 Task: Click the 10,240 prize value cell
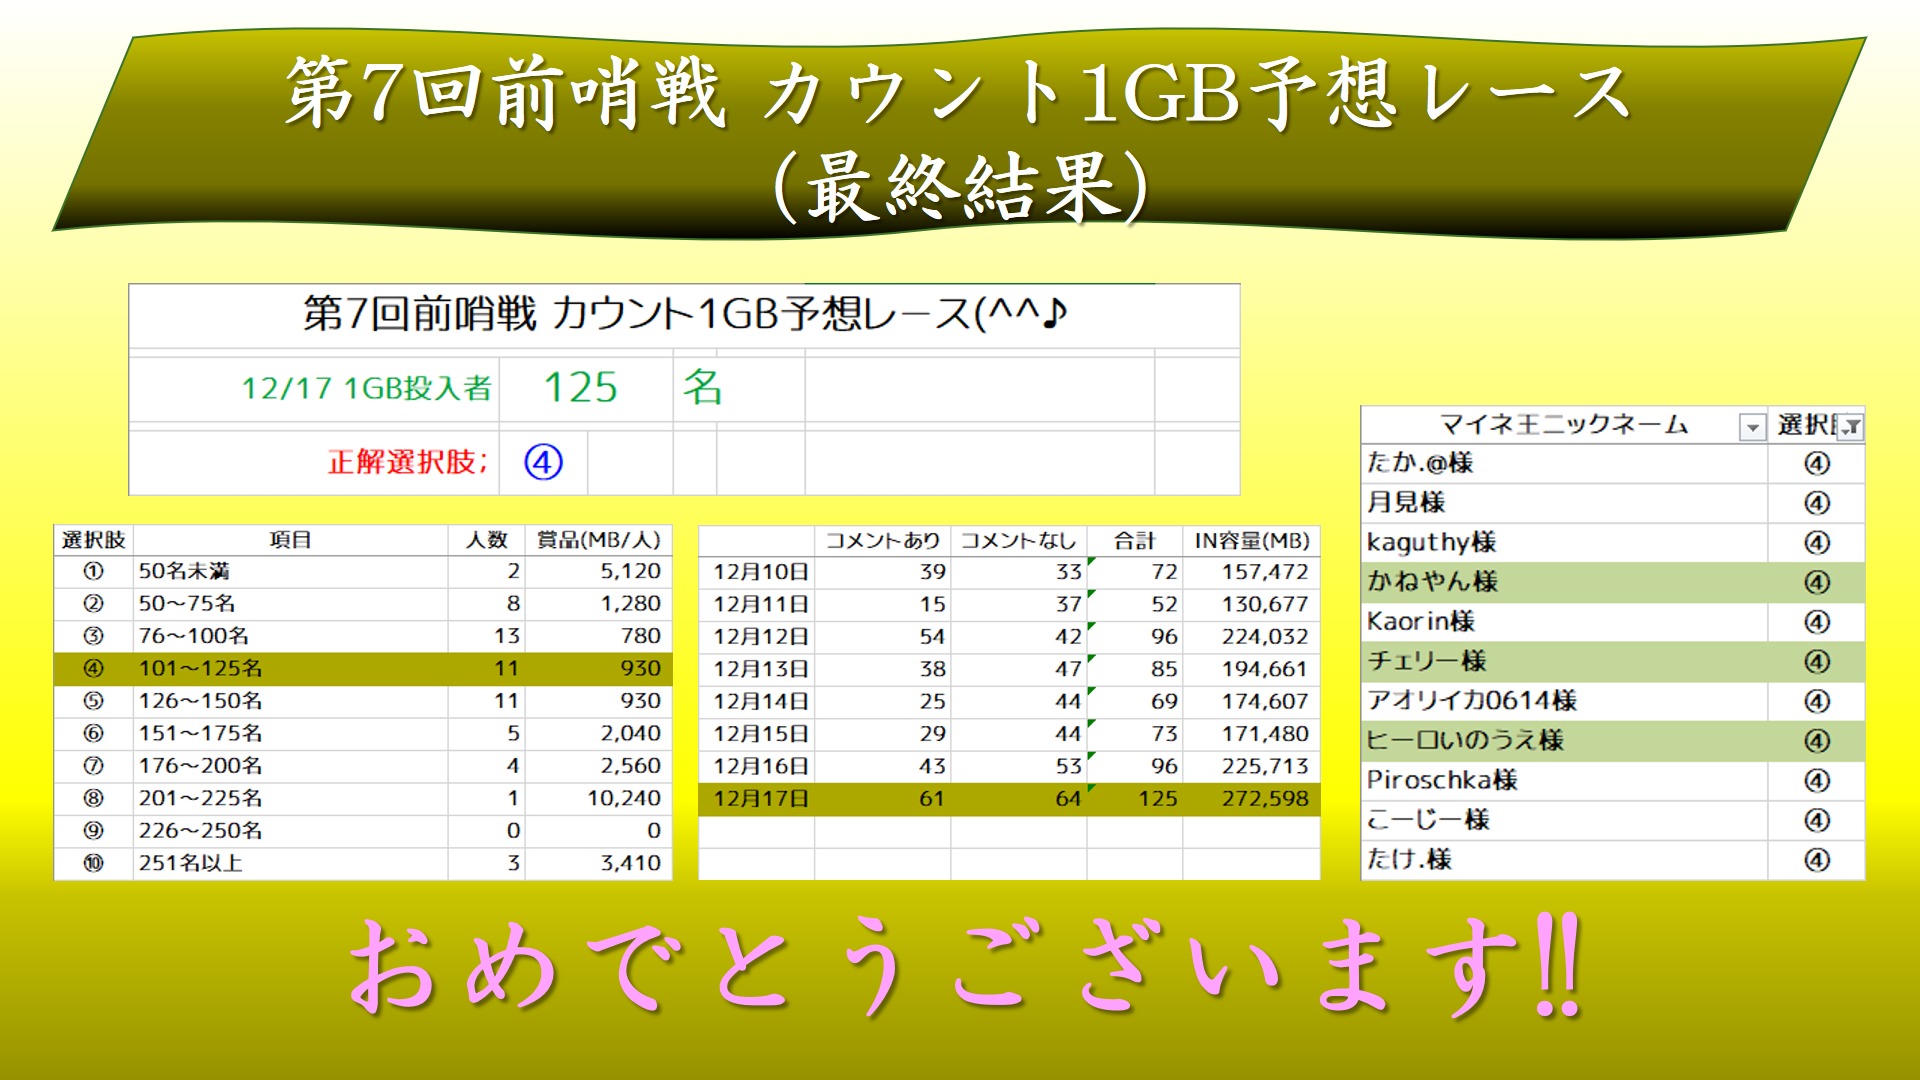tap(623, 798)
